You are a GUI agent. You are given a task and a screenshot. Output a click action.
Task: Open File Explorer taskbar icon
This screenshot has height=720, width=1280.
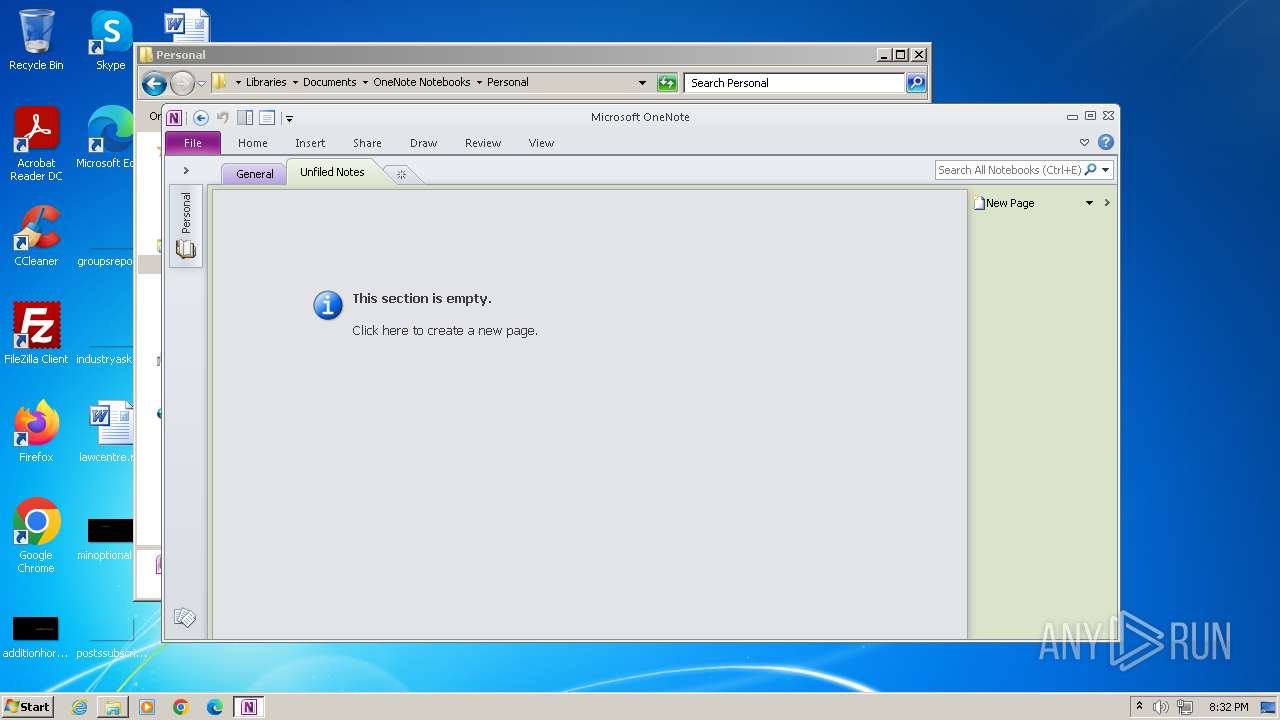(113, 707)
